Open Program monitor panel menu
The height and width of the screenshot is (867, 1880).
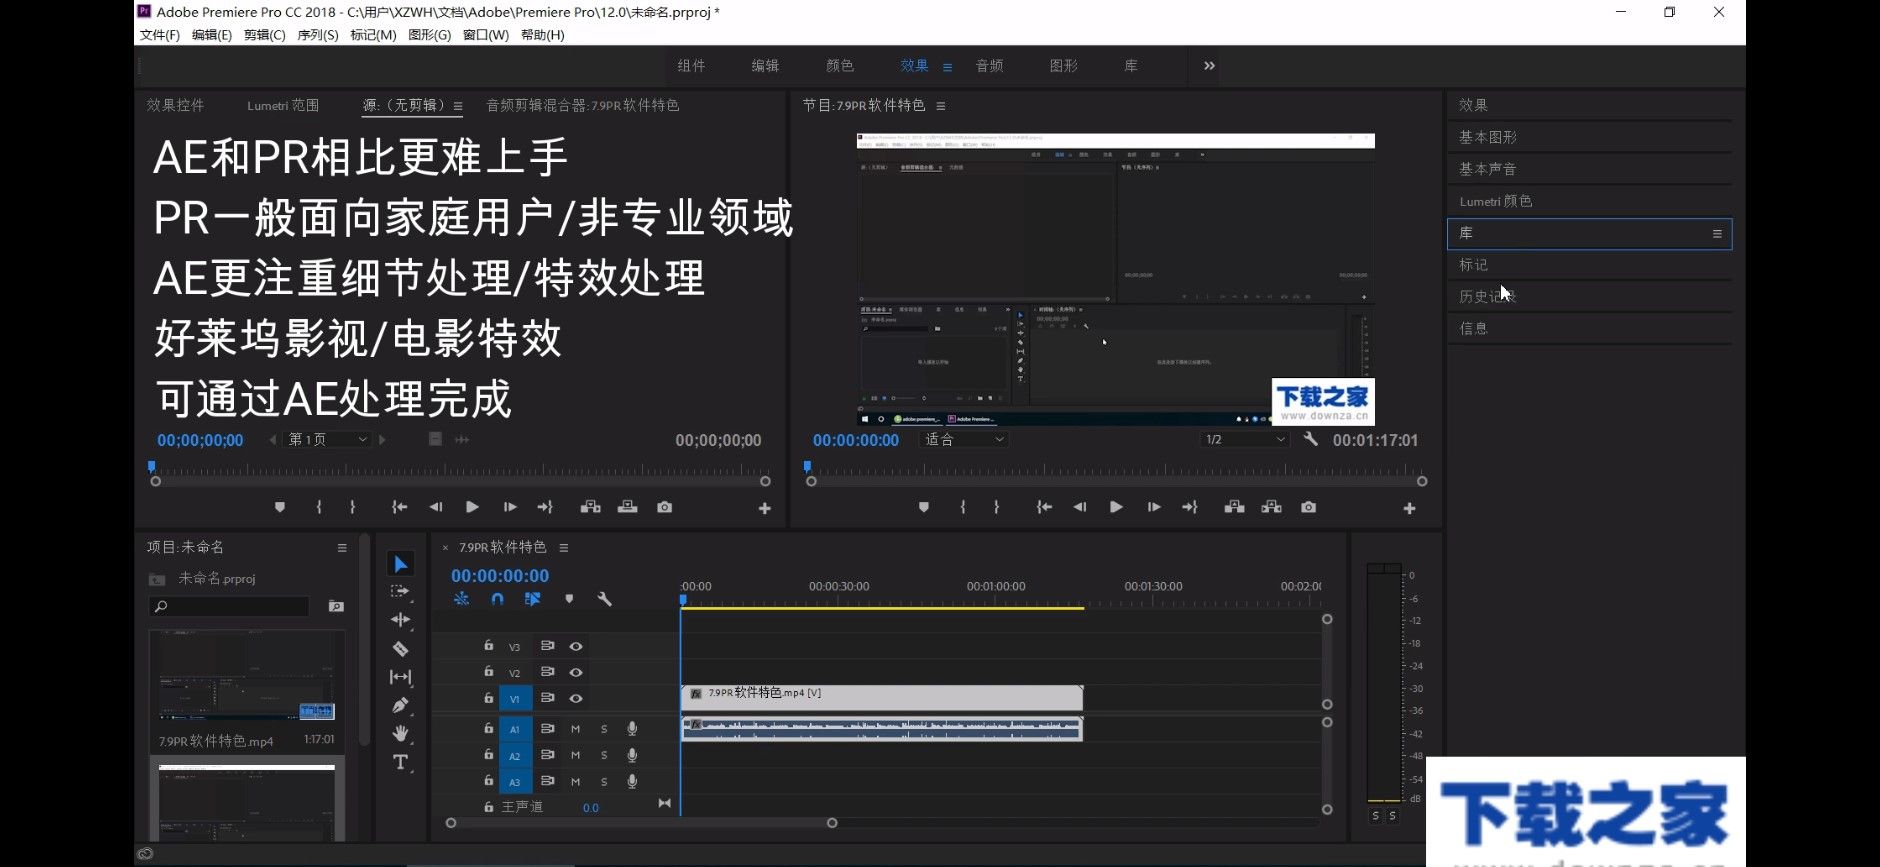point(941,106)
